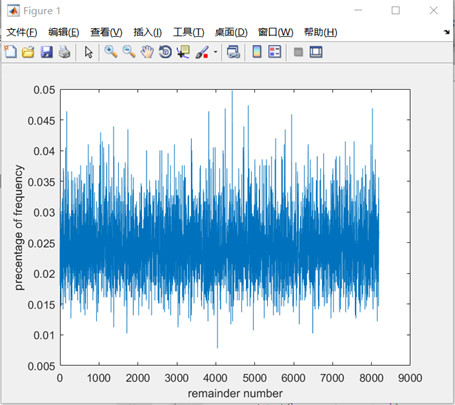Insert legend using toolbar icon

tap(275, 52)
